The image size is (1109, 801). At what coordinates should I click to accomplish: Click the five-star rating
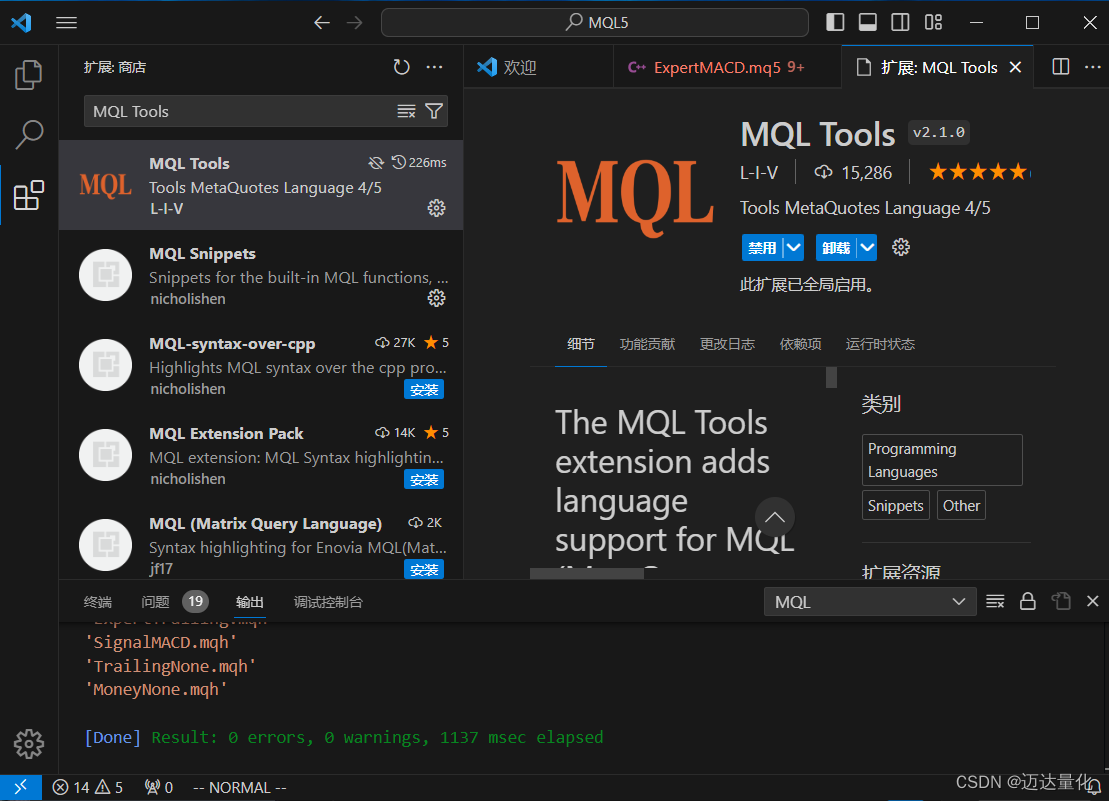(x=980, y=172)
